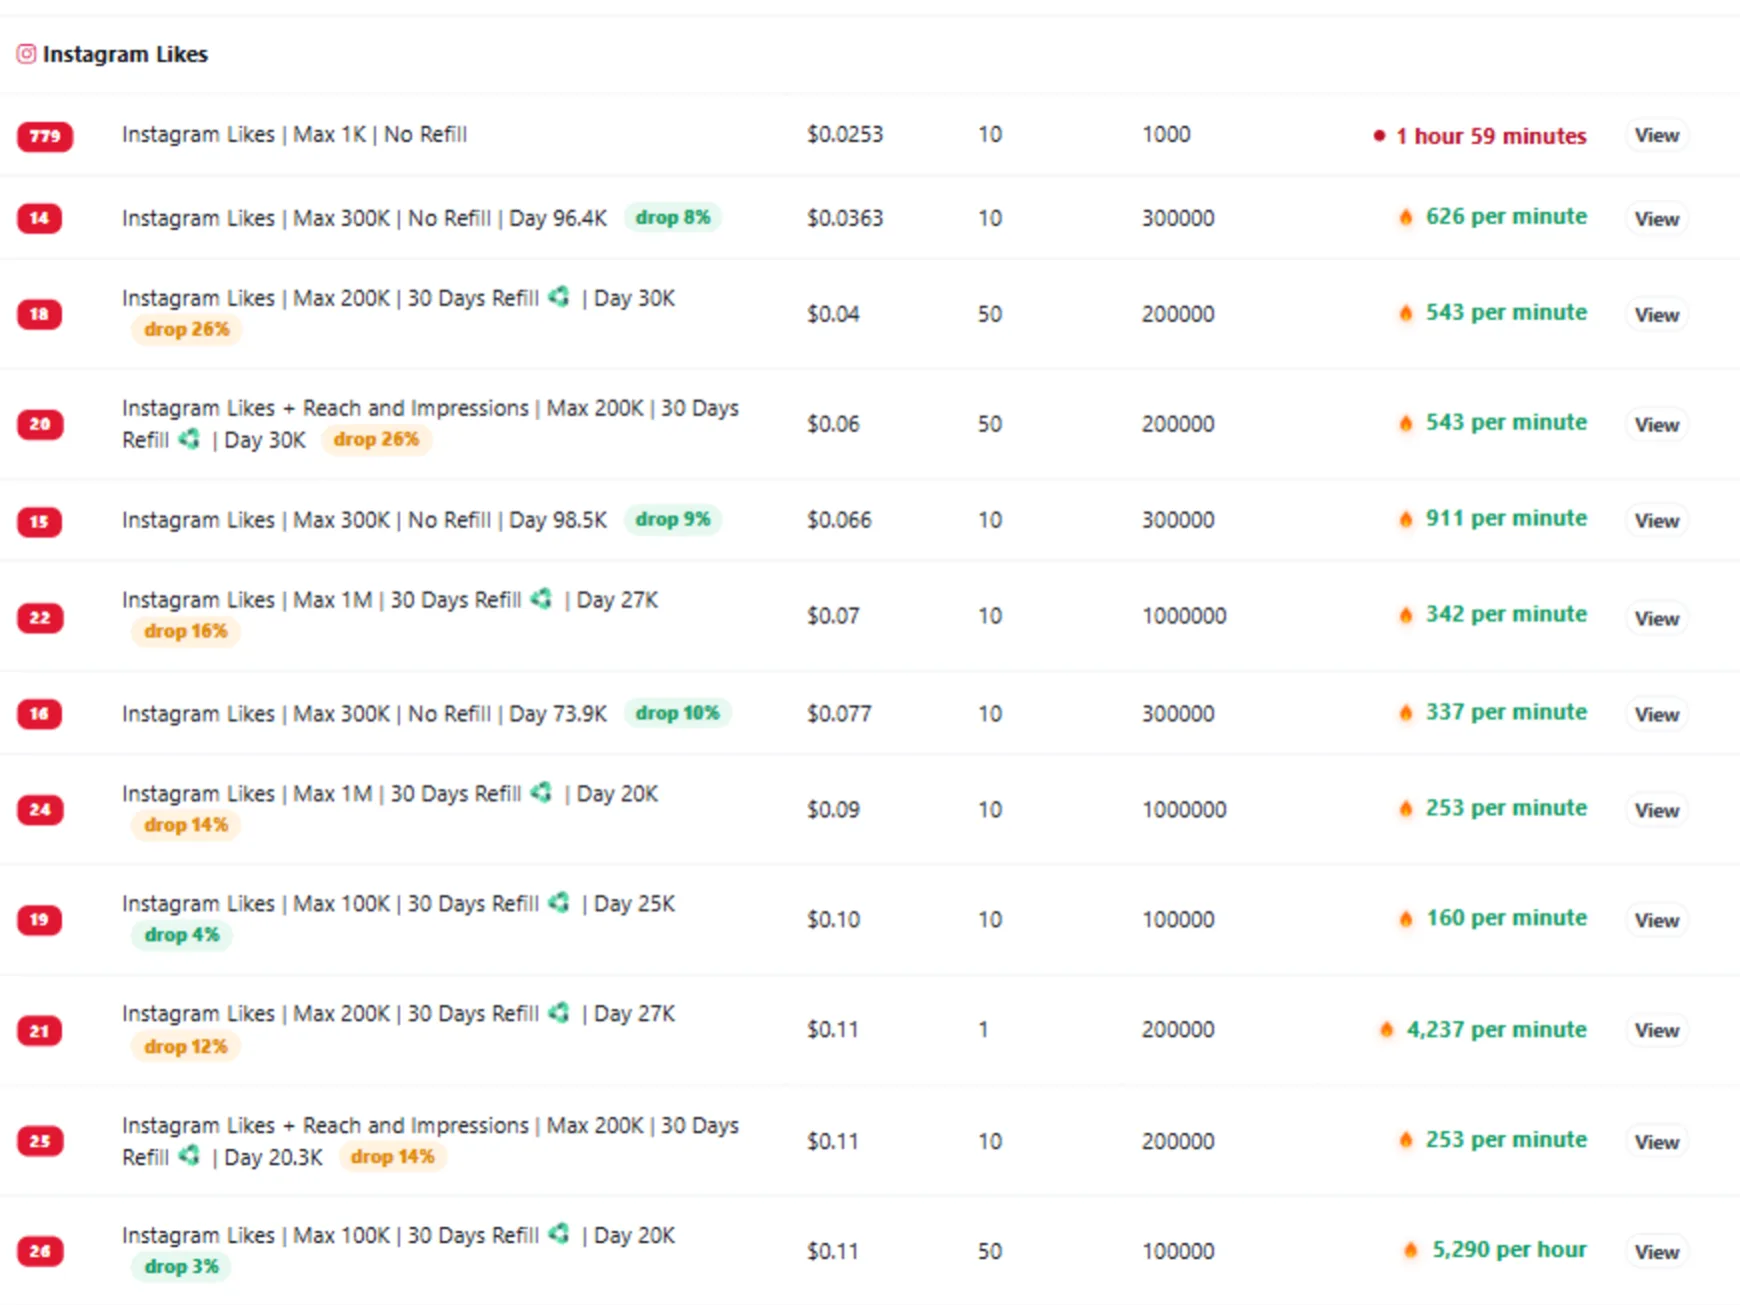Click the red 21 service ID badge
Viewport: 1740px width, 1305px height.
tap(39, 1031)
